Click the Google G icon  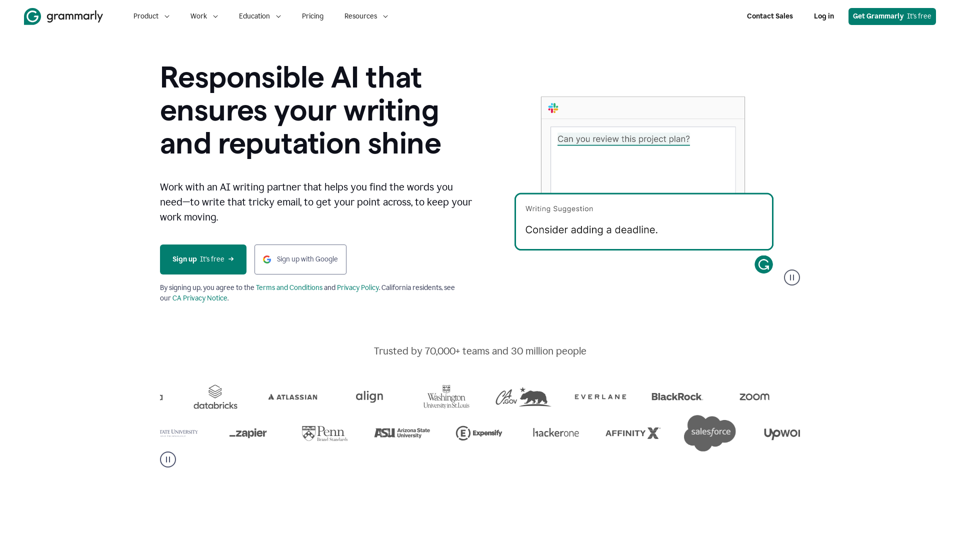(x=267, y=260)
